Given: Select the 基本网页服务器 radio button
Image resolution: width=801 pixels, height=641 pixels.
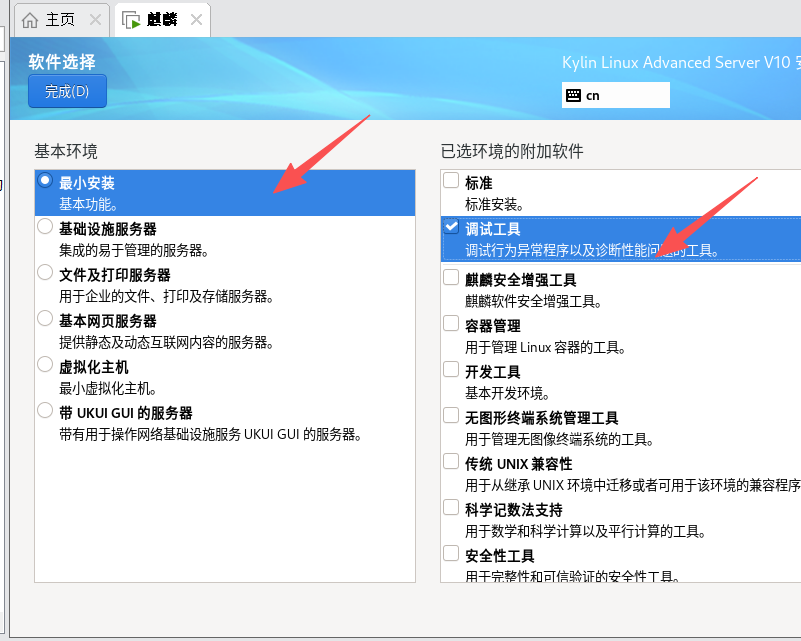Looking at the screenshot, I should point(45,318).
